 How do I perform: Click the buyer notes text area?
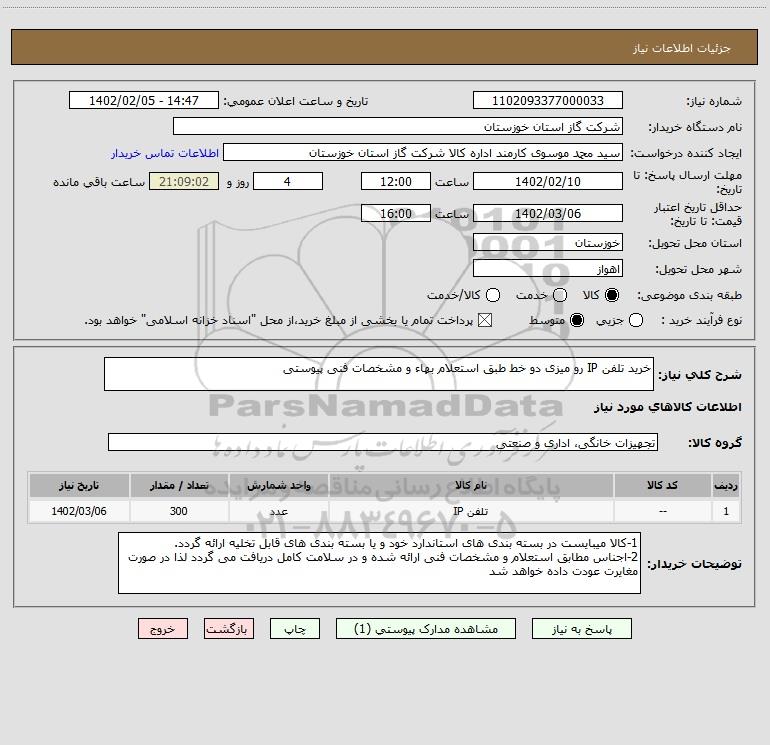pos(380,563)
